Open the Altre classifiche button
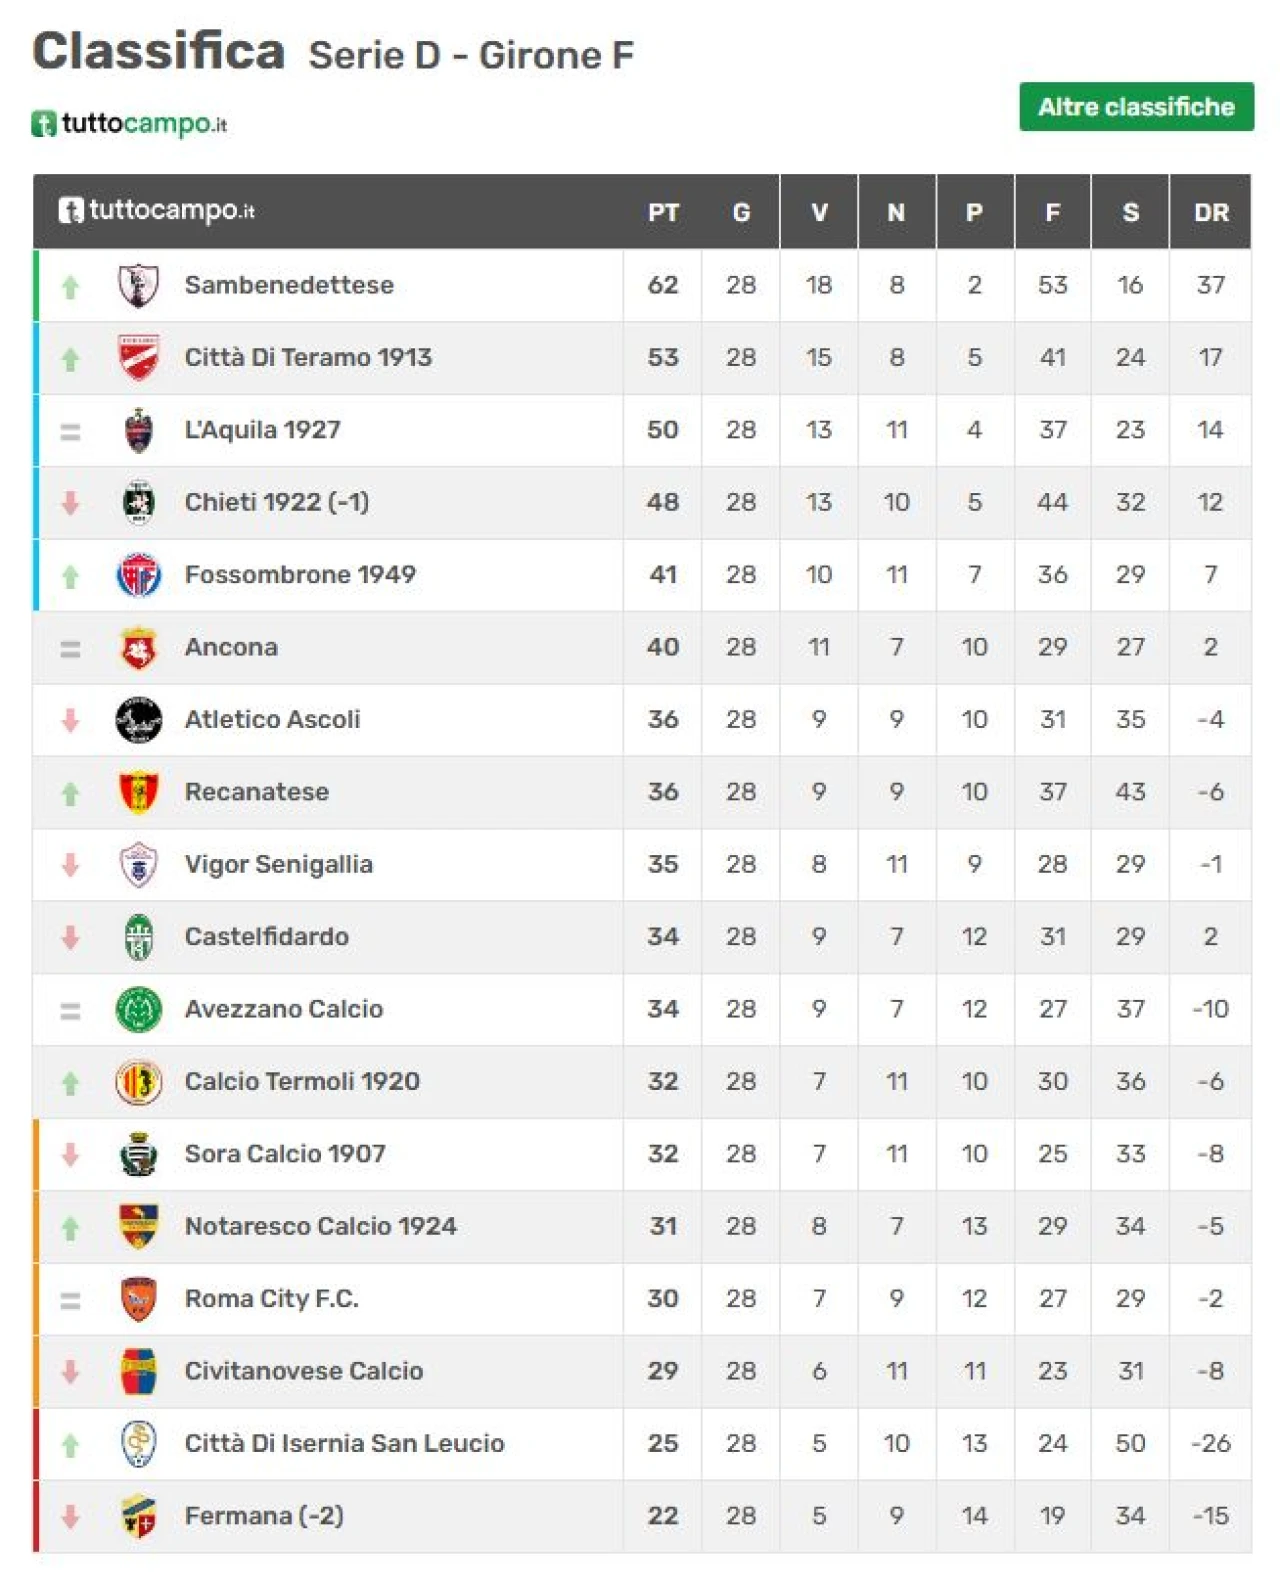 tap(1136, 107)
